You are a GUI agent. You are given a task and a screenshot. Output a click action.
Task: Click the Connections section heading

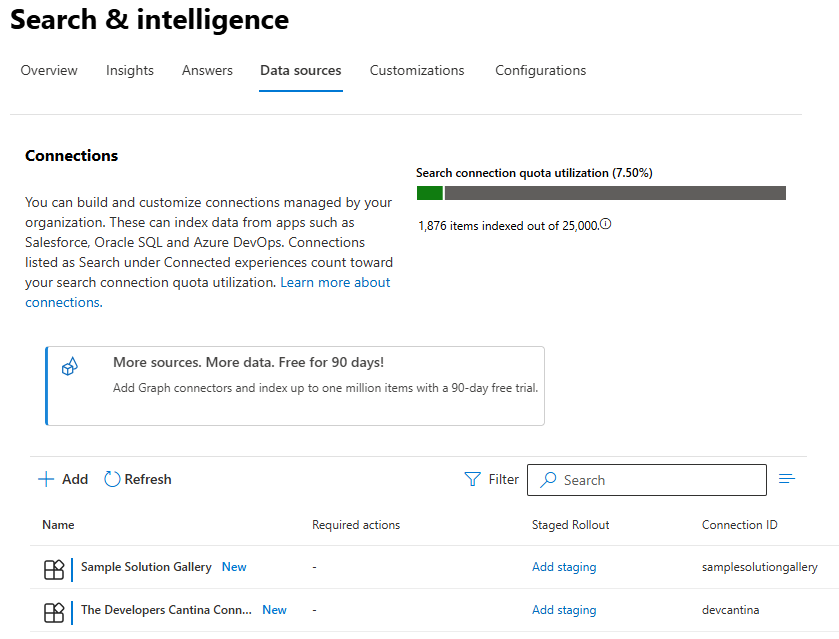pos(72,156)
